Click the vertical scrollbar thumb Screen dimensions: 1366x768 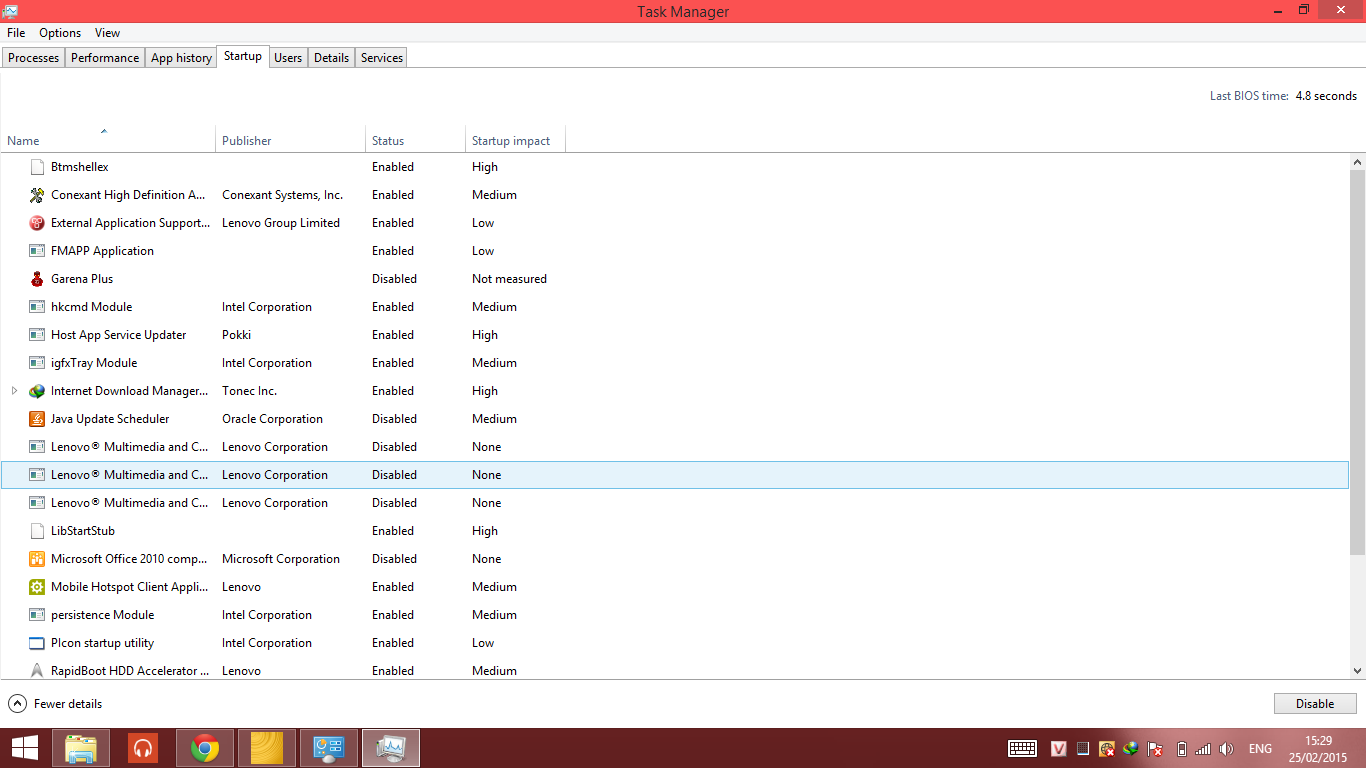tap(1357, 362)
